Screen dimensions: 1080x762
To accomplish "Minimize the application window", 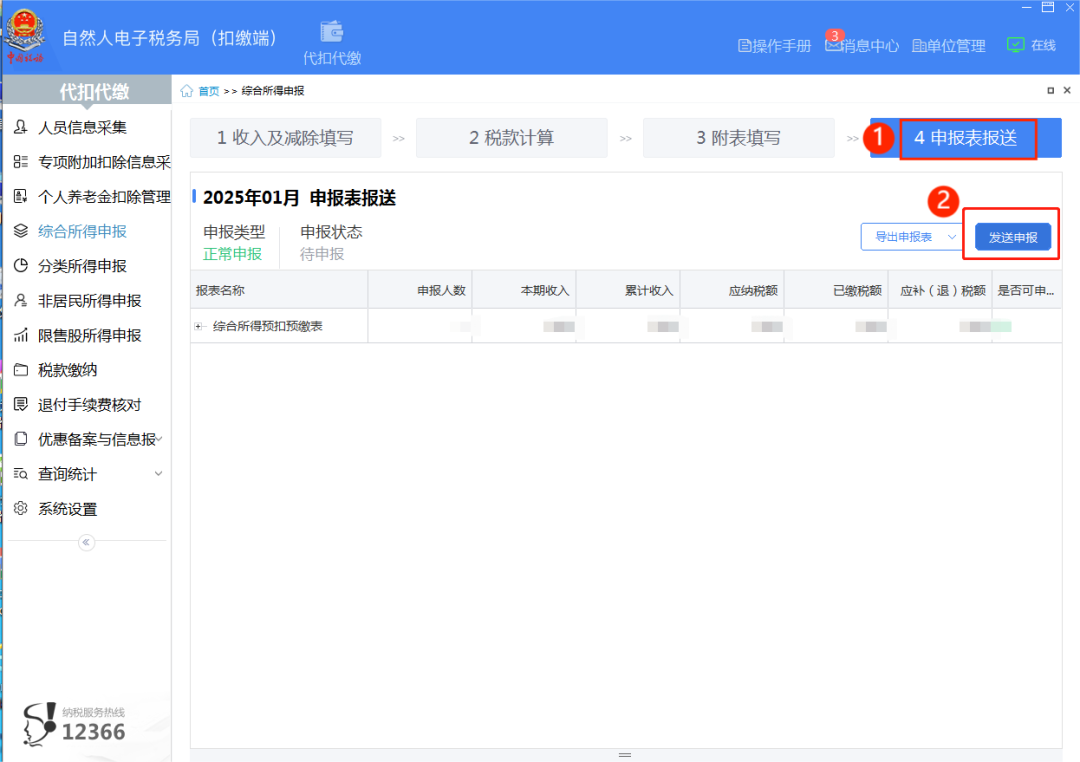I will click(x=1026, y=7).
